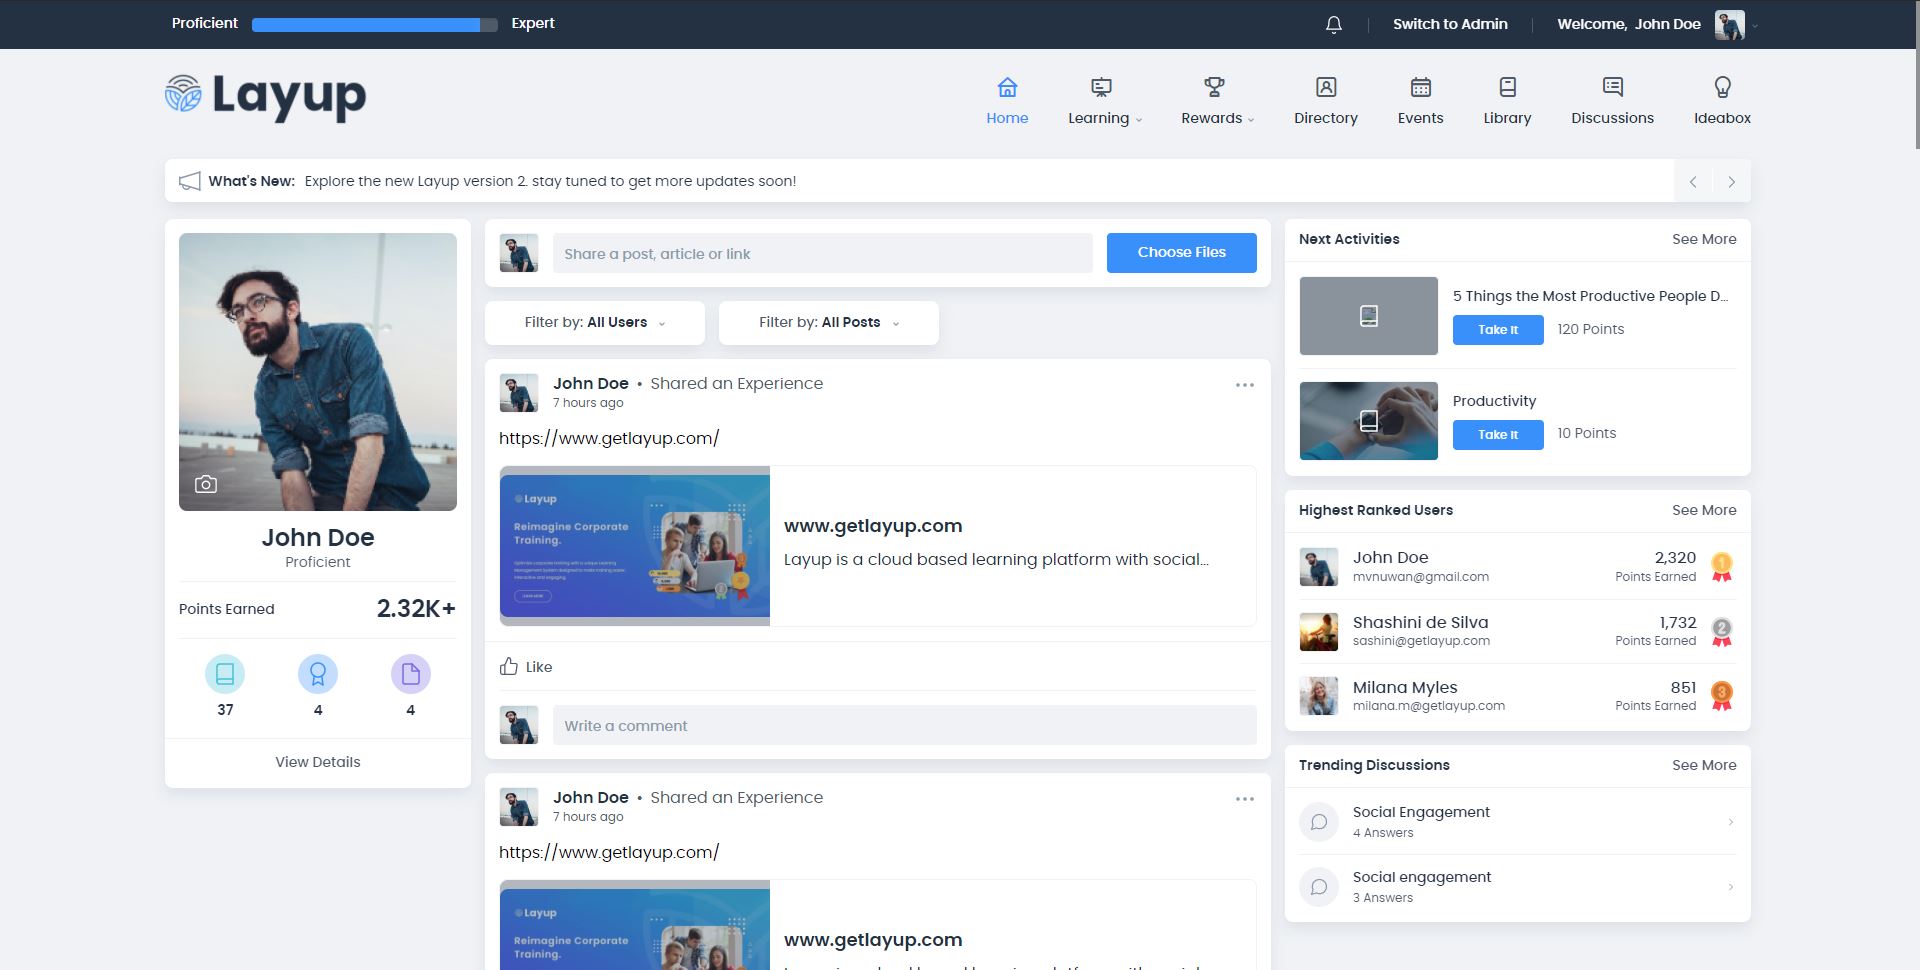Open three-dot menu on first post

(x=1244, y=385)
